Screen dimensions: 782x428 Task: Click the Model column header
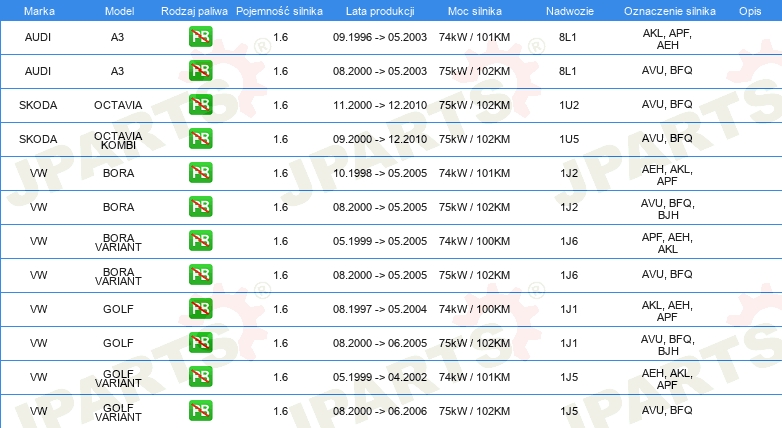click(119, 11)
